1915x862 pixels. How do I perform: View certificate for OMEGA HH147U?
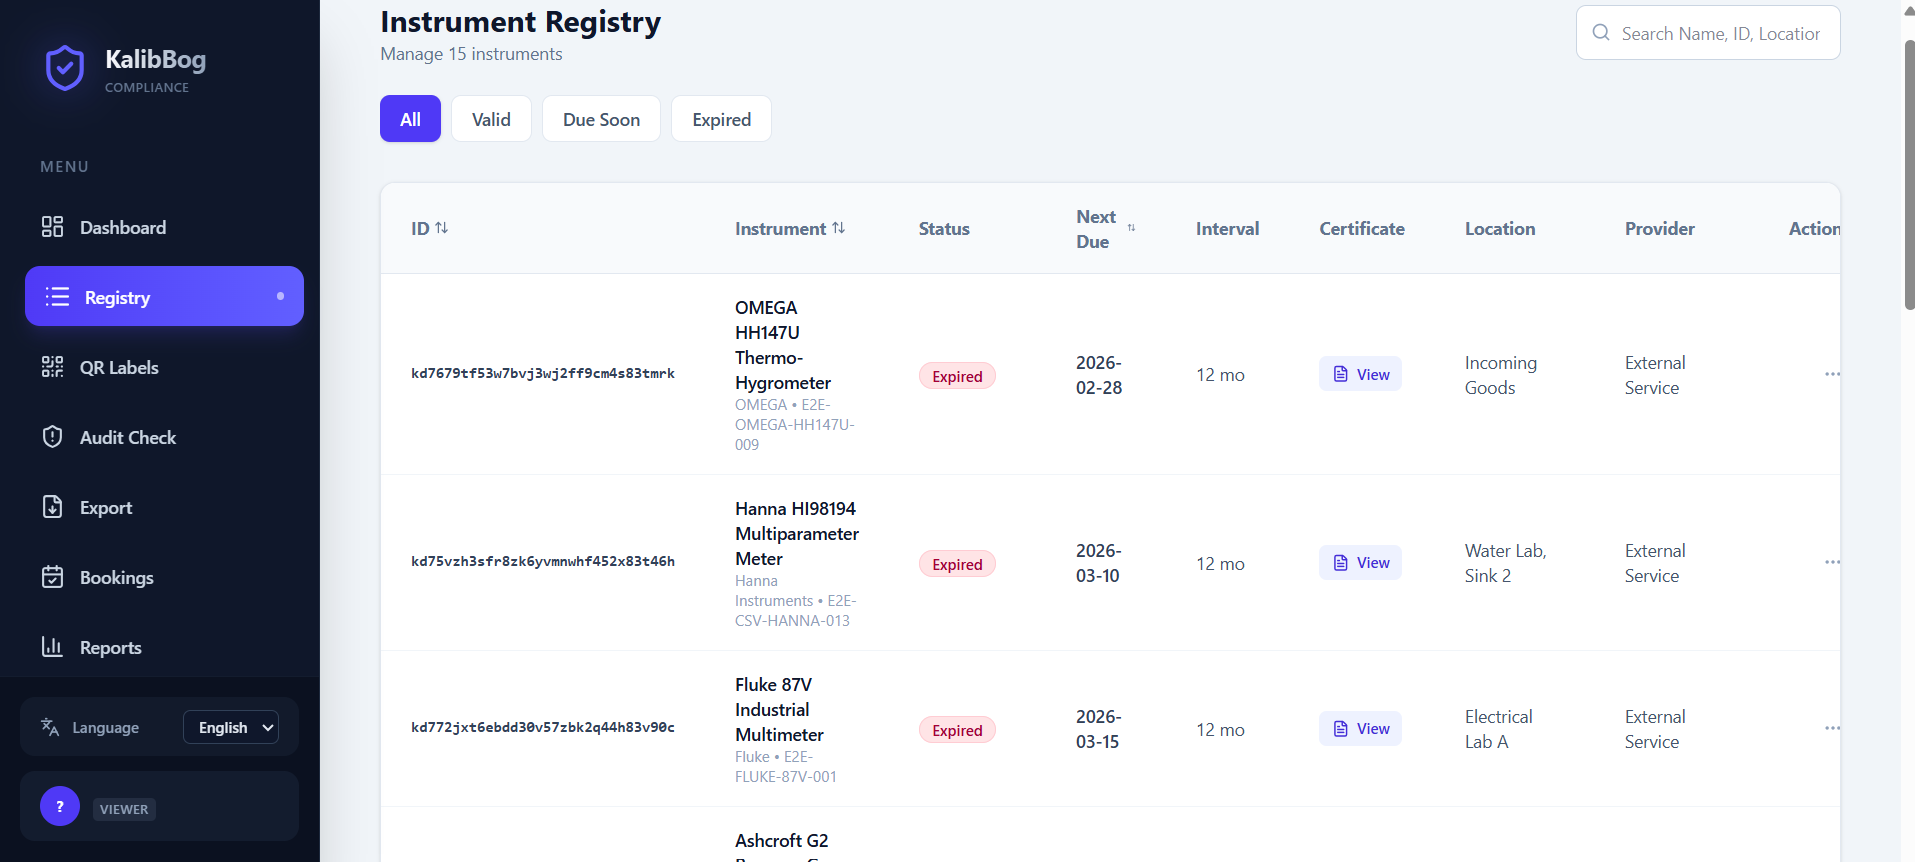(1360, 374)
